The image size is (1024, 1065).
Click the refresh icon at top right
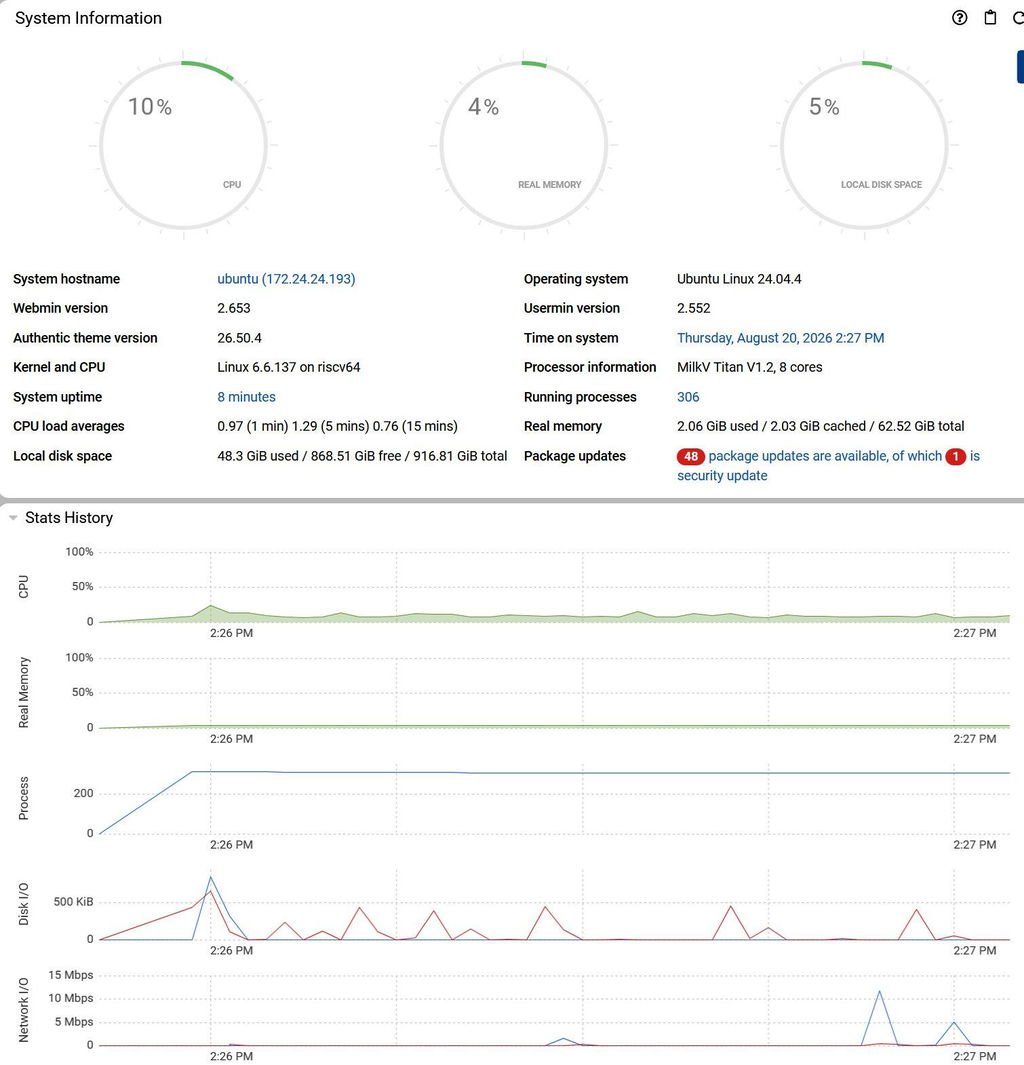[x=1019, y=18]
